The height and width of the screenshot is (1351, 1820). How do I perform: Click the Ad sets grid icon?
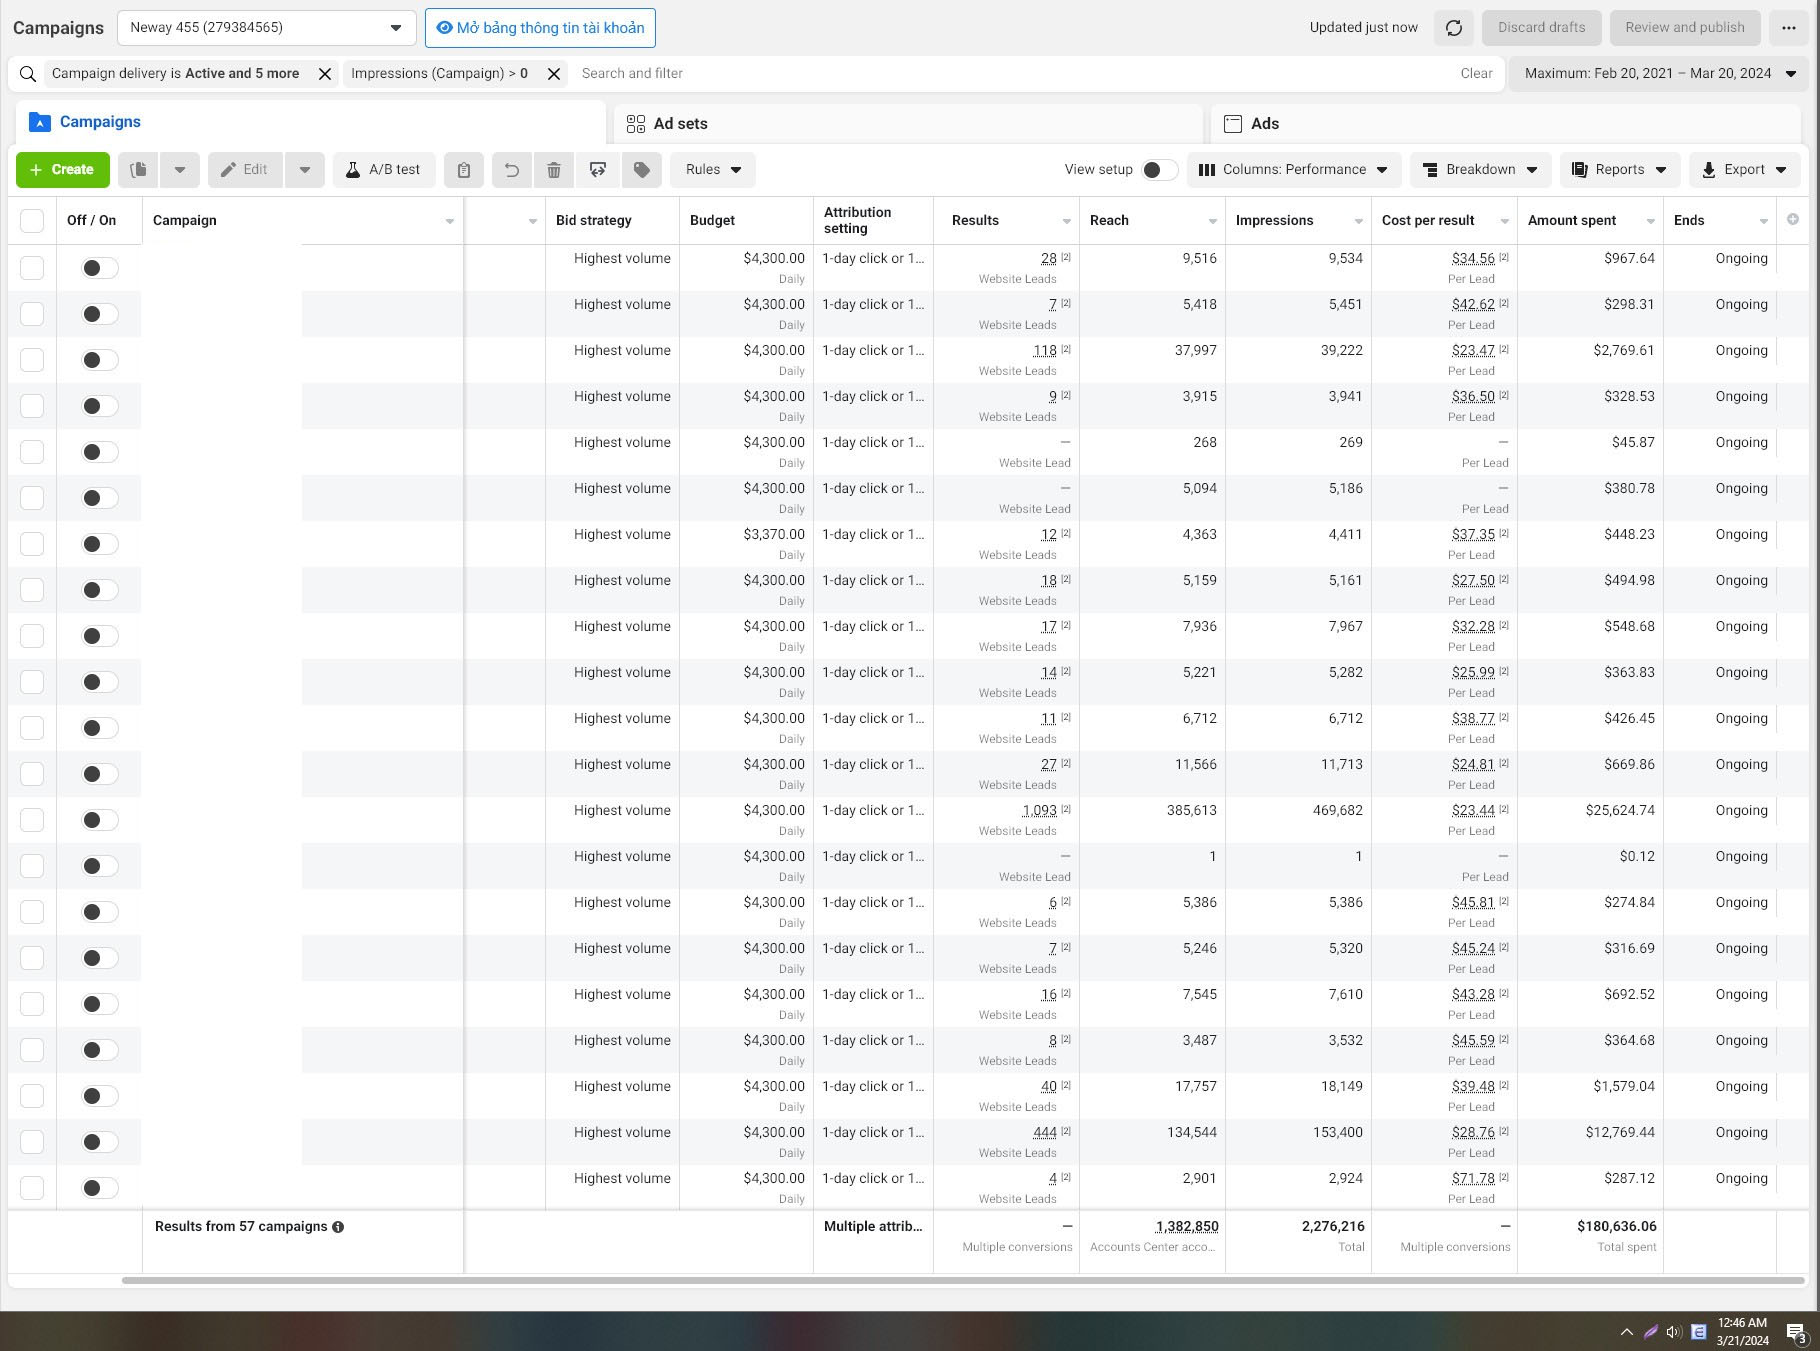[x=636, y=124]
